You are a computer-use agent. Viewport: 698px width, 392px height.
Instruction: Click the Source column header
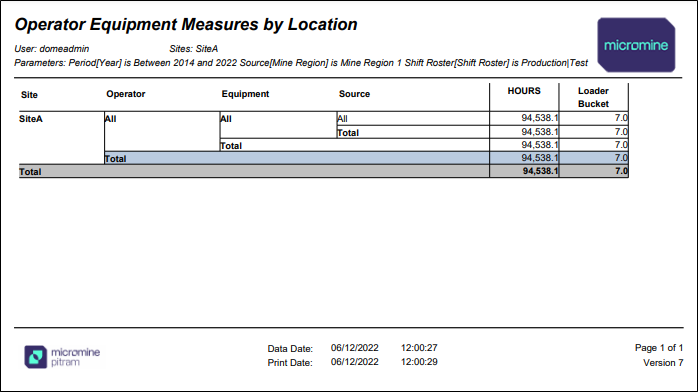(354, 94)
